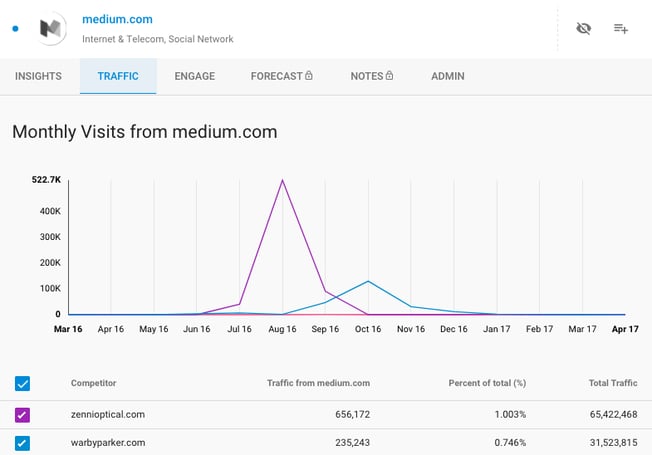Click the lock icon beside Forecast
This screenshot has width=652, height=455.
309,75
